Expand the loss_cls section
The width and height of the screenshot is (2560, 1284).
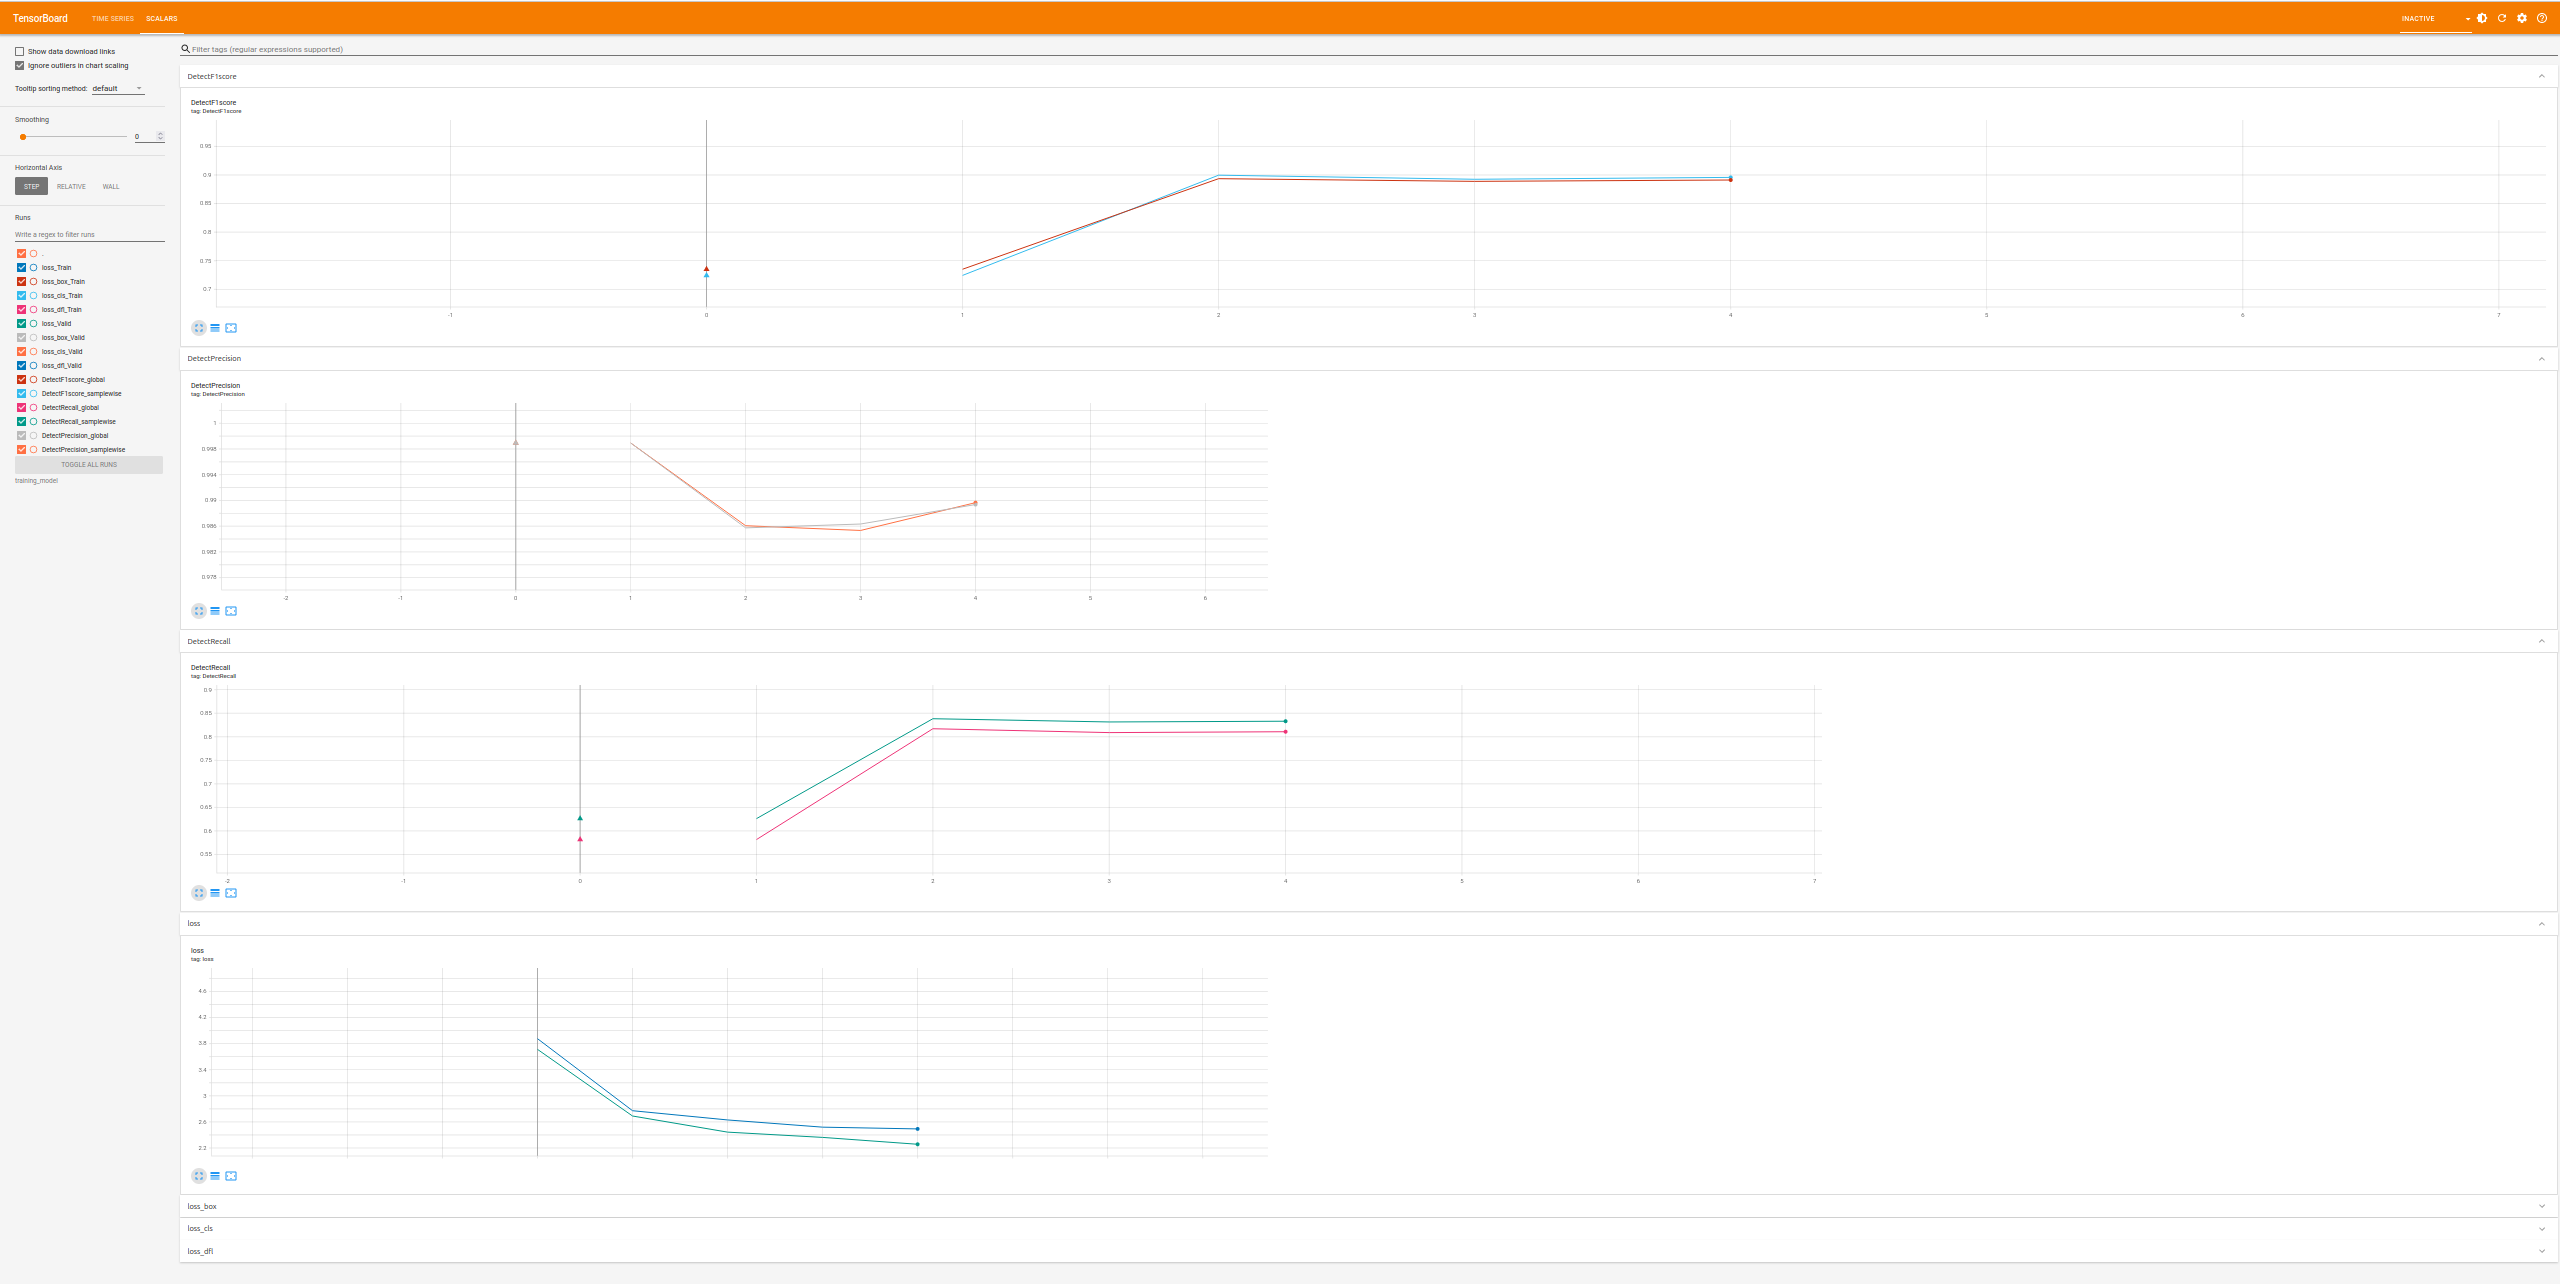2541,1228
